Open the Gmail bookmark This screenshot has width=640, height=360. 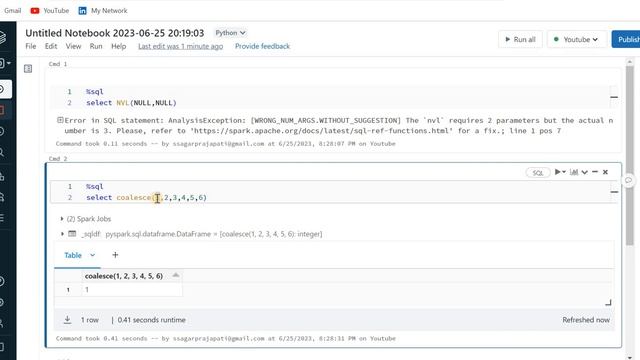point(12,11)
